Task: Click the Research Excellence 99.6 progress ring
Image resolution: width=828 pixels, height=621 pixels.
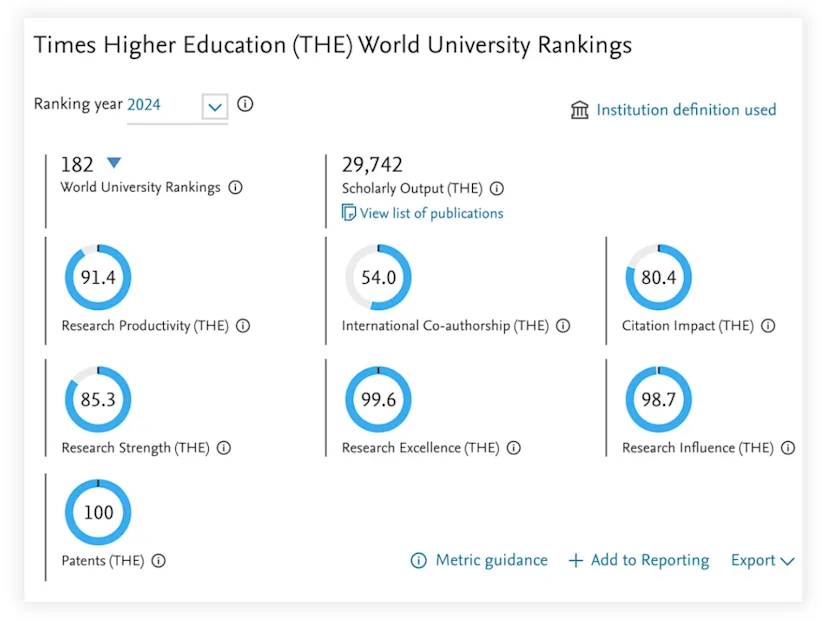Action: pos(378,399)
